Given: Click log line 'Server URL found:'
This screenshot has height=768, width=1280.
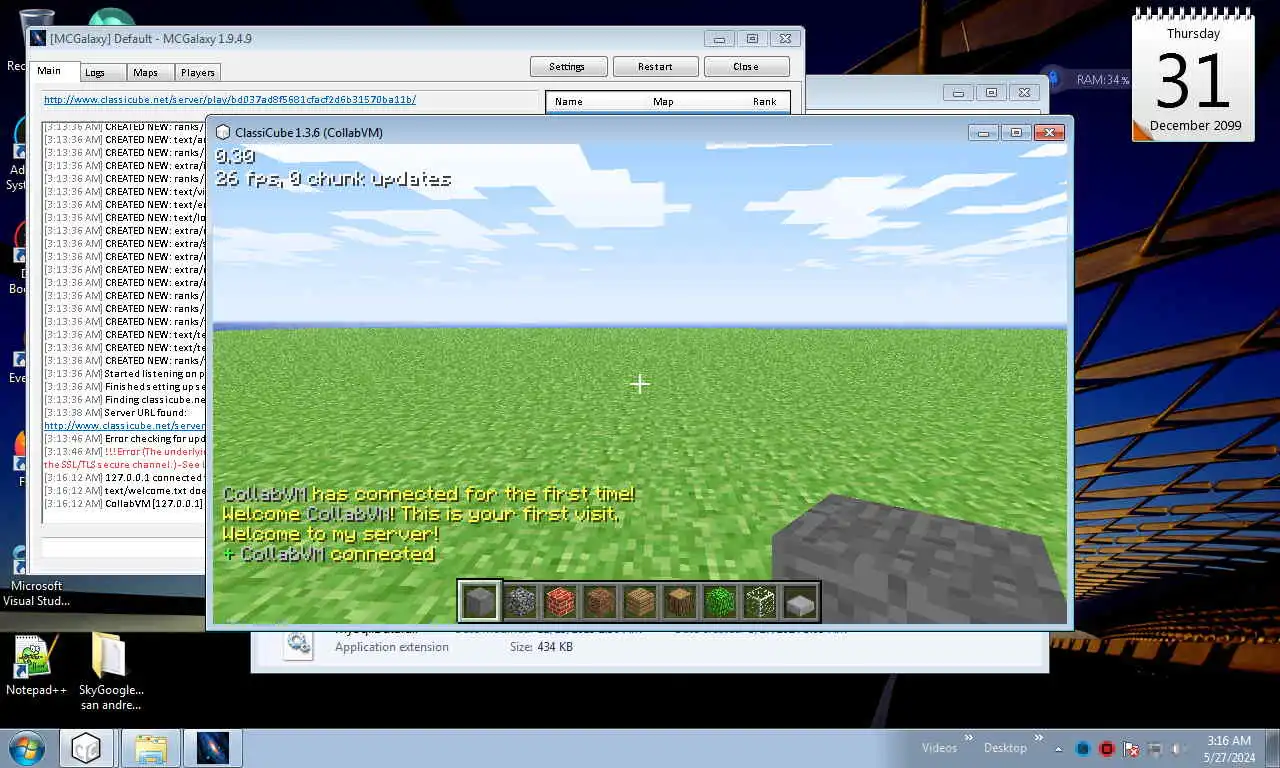Looking at the screenshot, I should tap(124, 412).
